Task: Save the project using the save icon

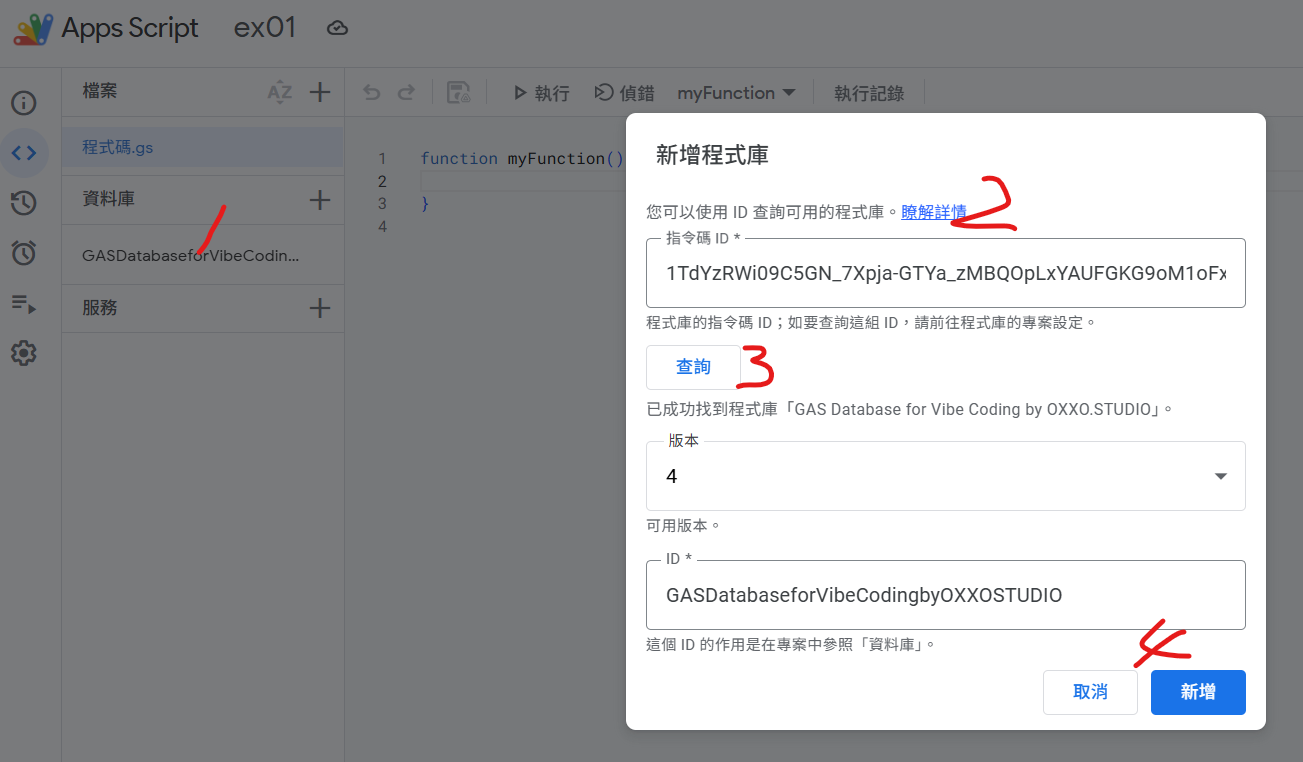Action: 459,92
